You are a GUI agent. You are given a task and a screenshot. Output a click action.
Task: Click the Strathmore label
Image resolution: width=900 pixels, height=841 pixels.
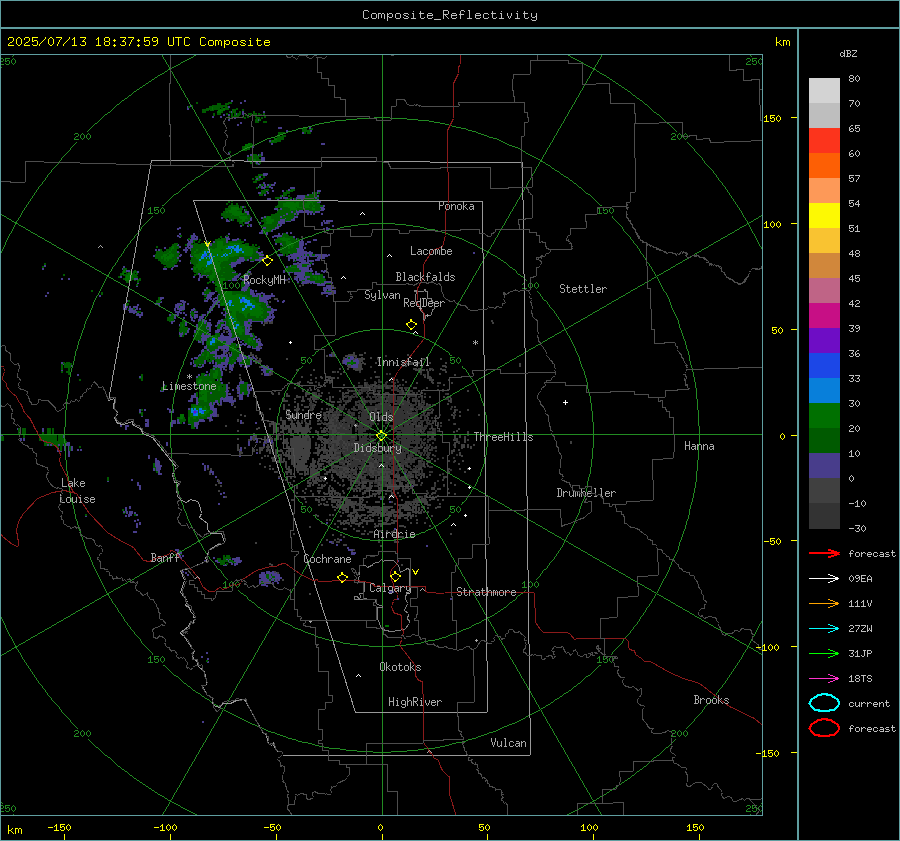coord(486,592)
